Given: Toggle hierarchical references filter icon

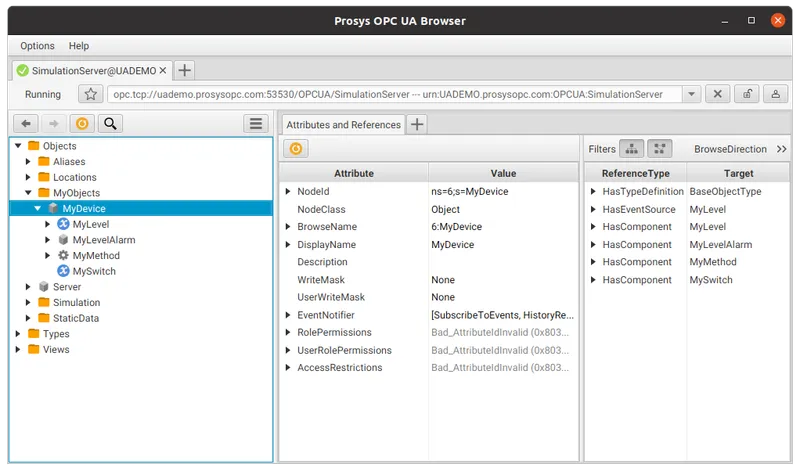Looking at the screenshot, I should pyautogui.click(x=632, y=148).
